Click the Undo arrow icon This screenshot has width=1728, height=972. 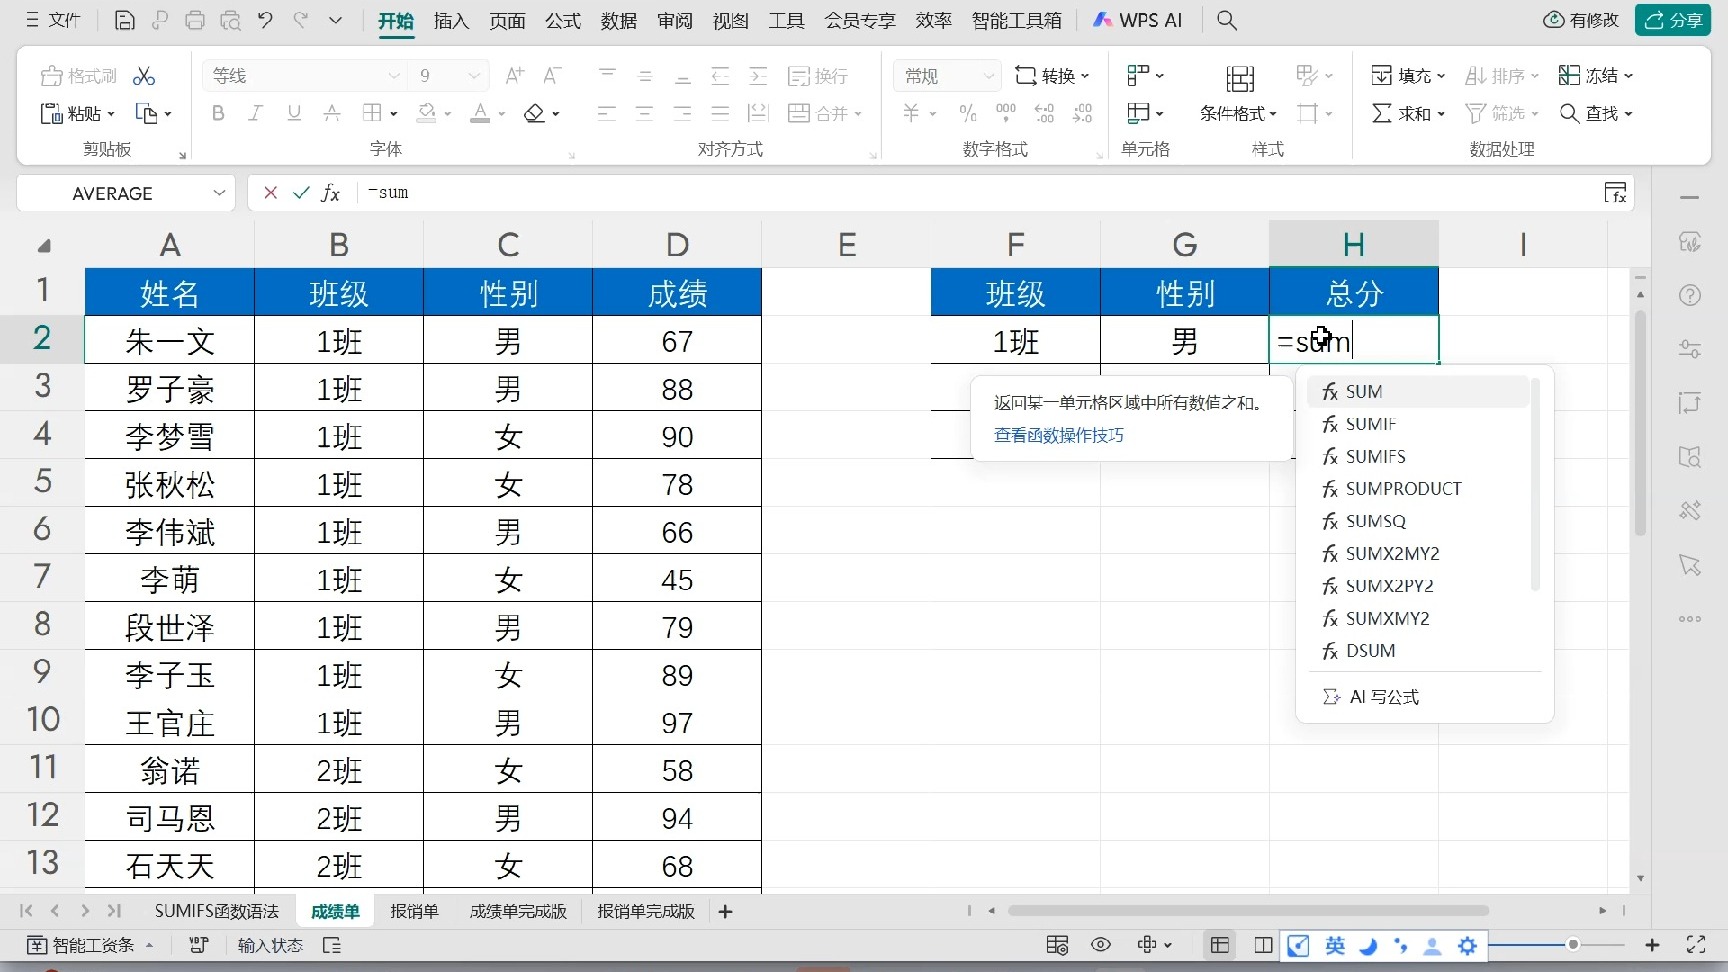pos(265,20)
